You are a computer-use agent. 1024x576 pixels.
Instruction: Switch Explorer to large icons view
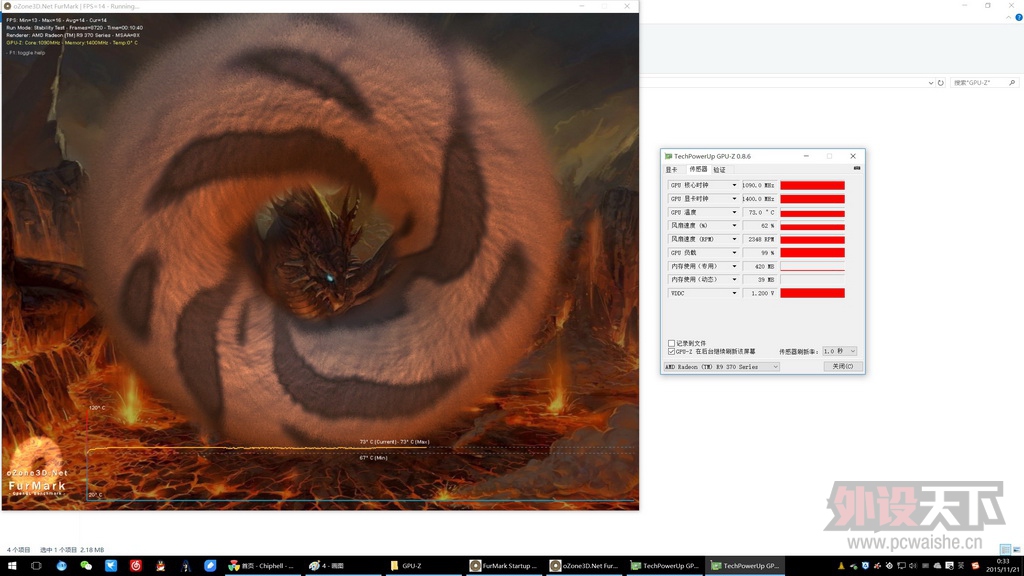[x=1016, y=550]
